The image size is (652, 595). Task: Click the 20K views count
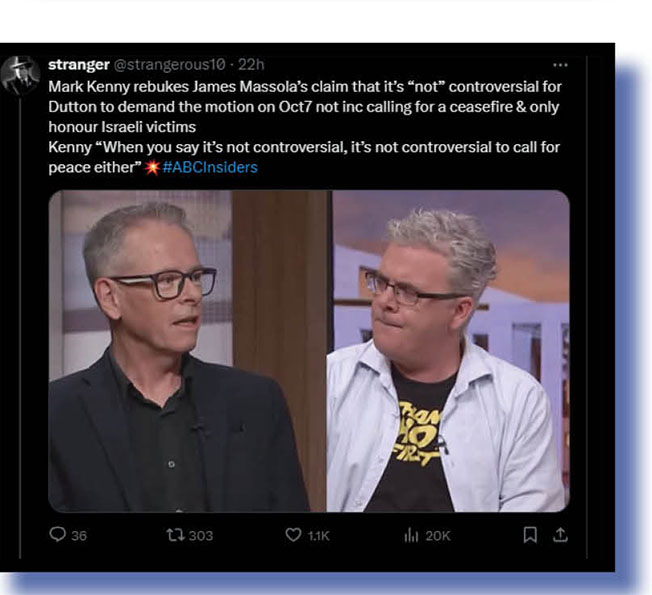click(x=438, y=536)
